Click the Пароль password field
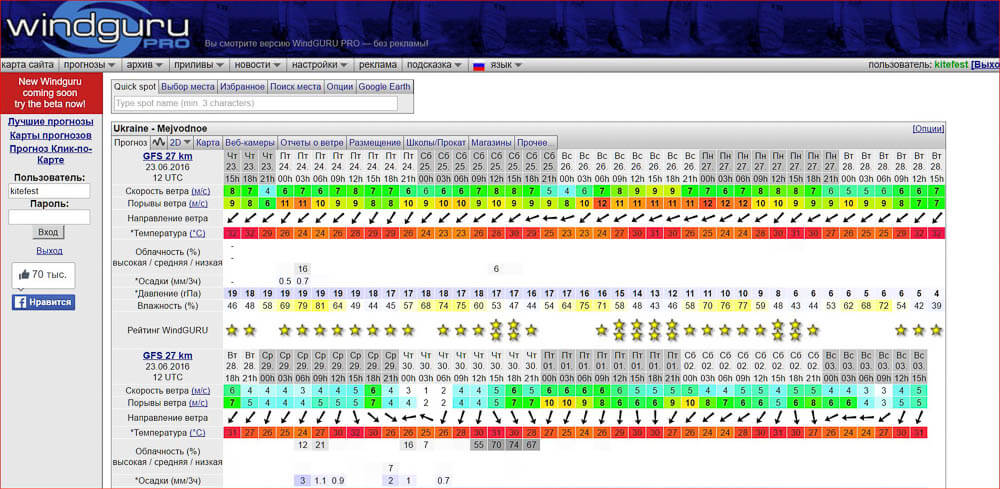 click(49, 217)
